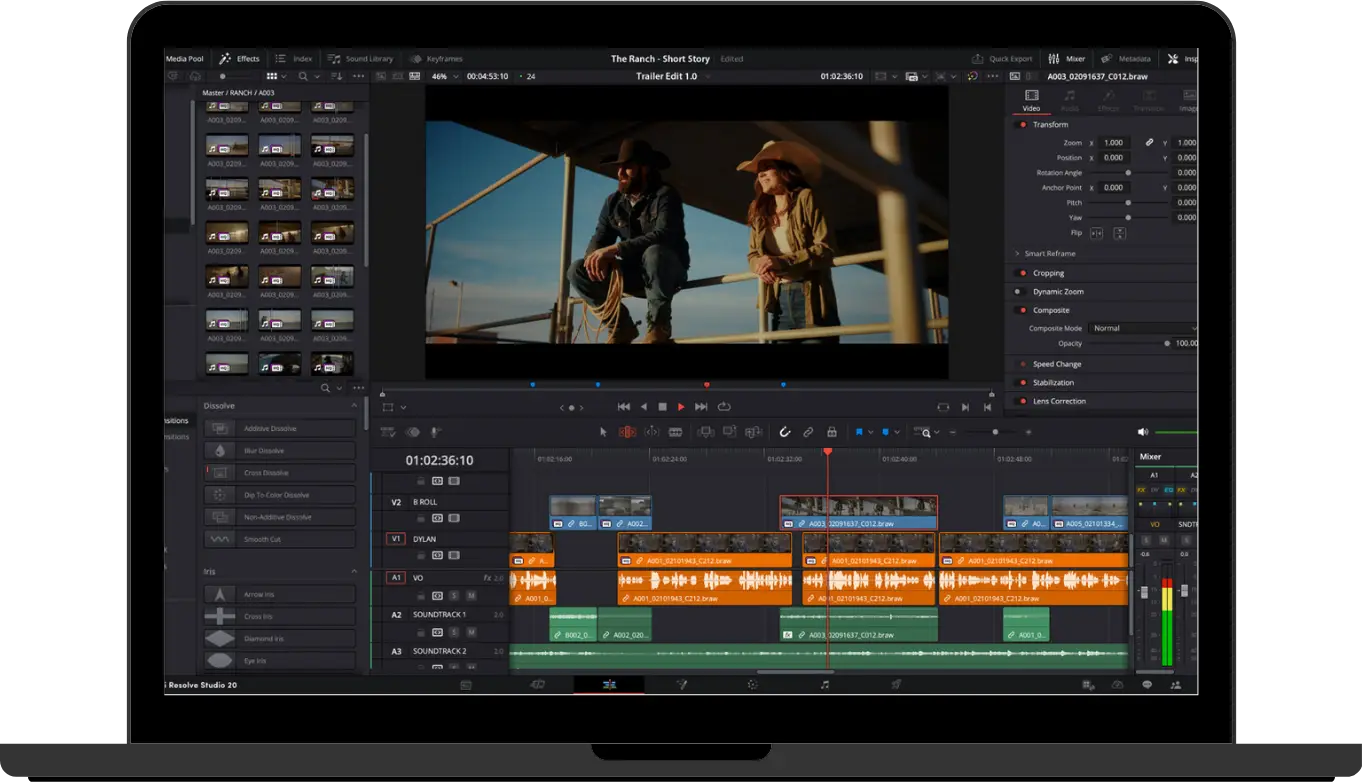Toggle the Transform enable dot
Image resolution: width=1362 pixels, height=782 pixels.
1023,125
